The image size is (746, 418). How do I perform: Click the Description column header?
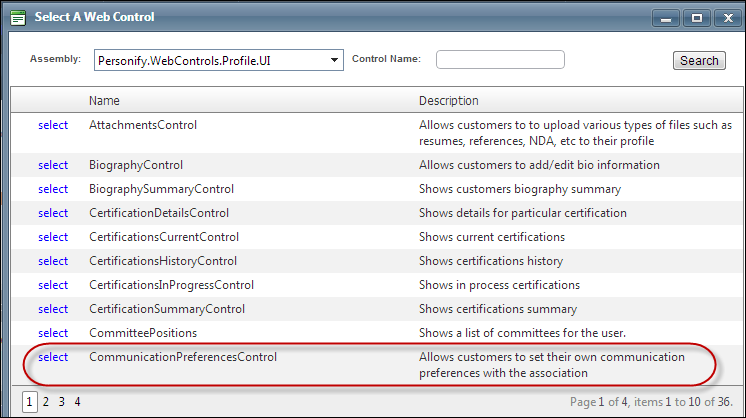click(x=448, y=101)
